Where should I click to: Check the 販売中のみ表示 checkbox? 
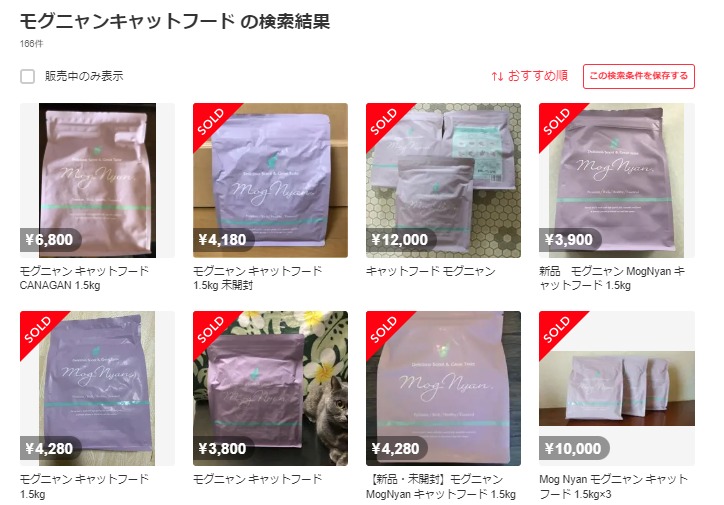[x=28, y=76]
